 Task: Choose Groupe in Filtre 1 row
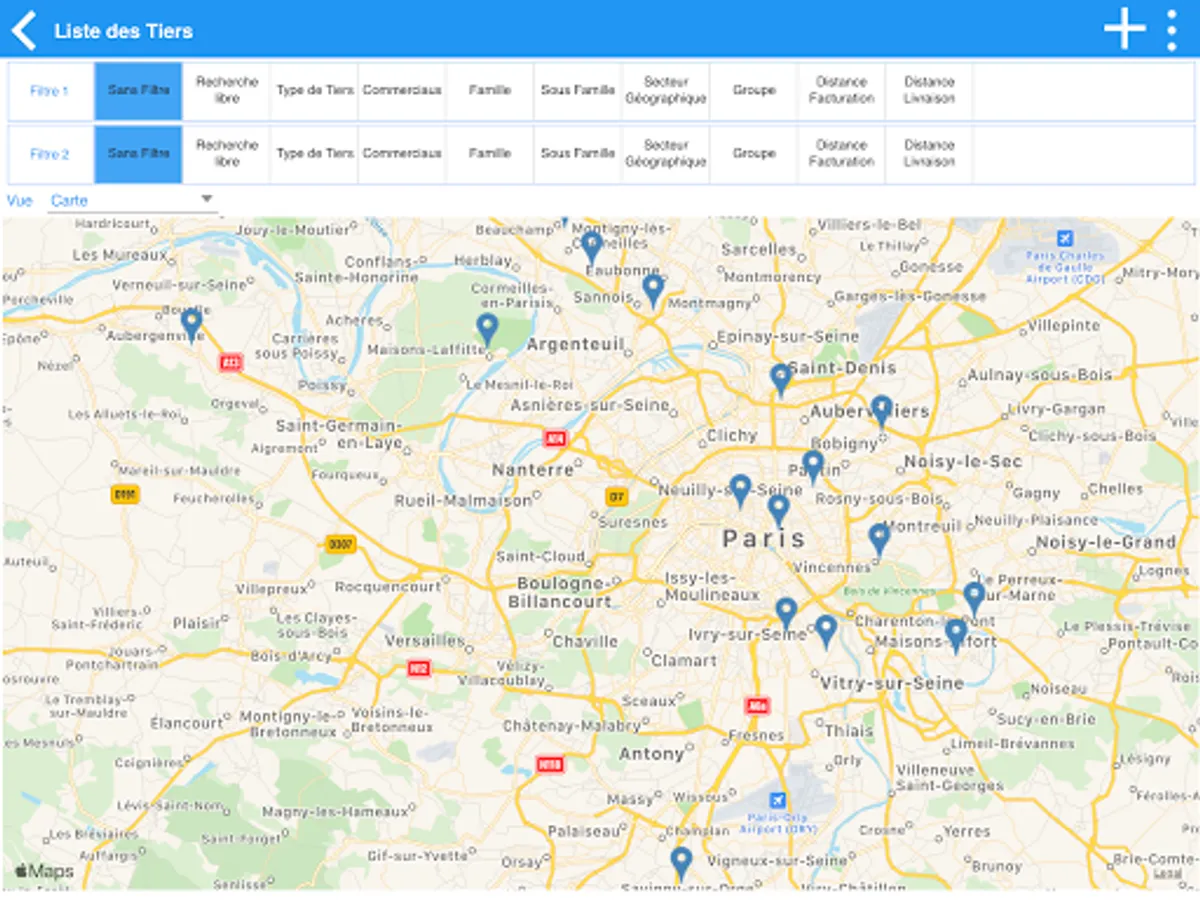pos(754,91)
